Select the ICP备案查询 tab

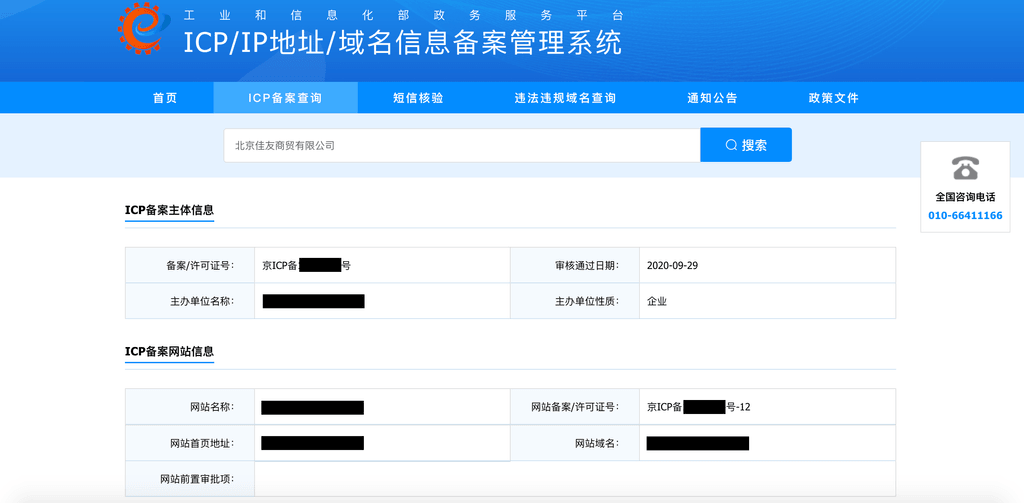point(285,98)
